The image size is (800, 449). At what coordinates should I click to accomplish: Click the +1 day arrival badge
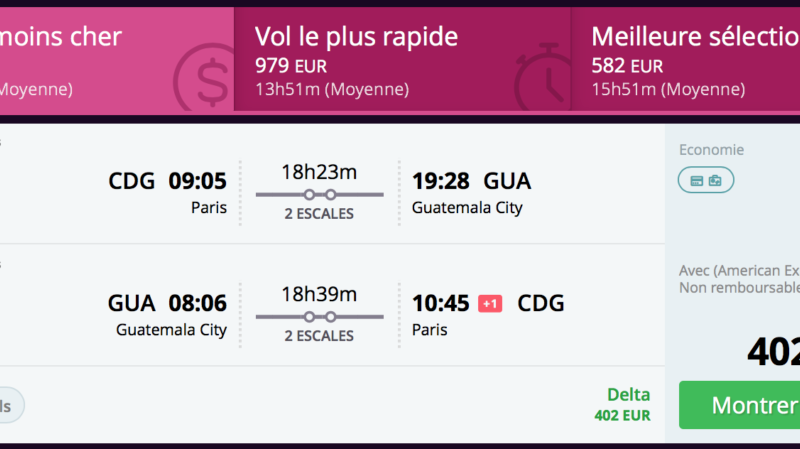[490, 304]
